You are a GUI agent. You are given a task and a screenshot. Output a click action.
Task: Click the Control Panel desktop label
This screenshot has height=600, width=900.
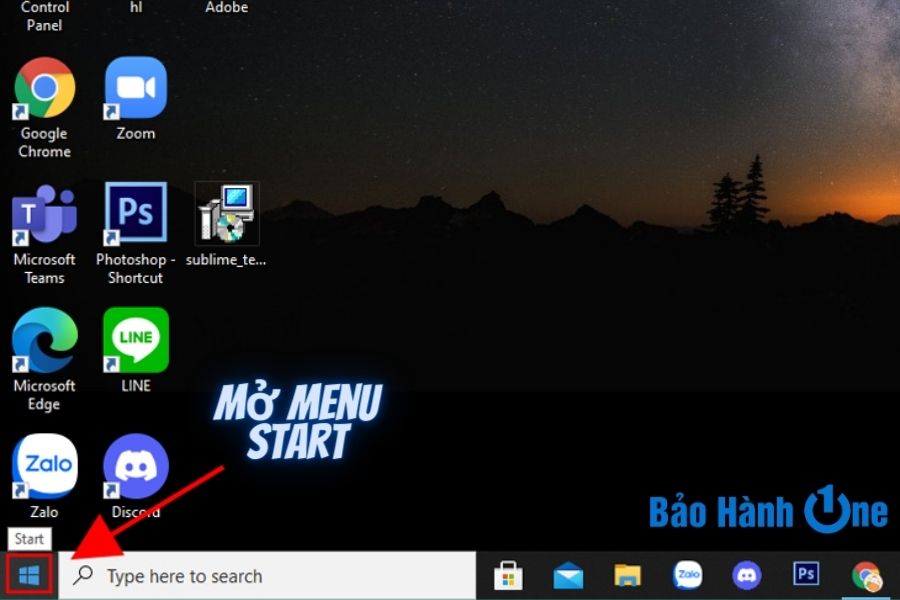click(44, 16)
